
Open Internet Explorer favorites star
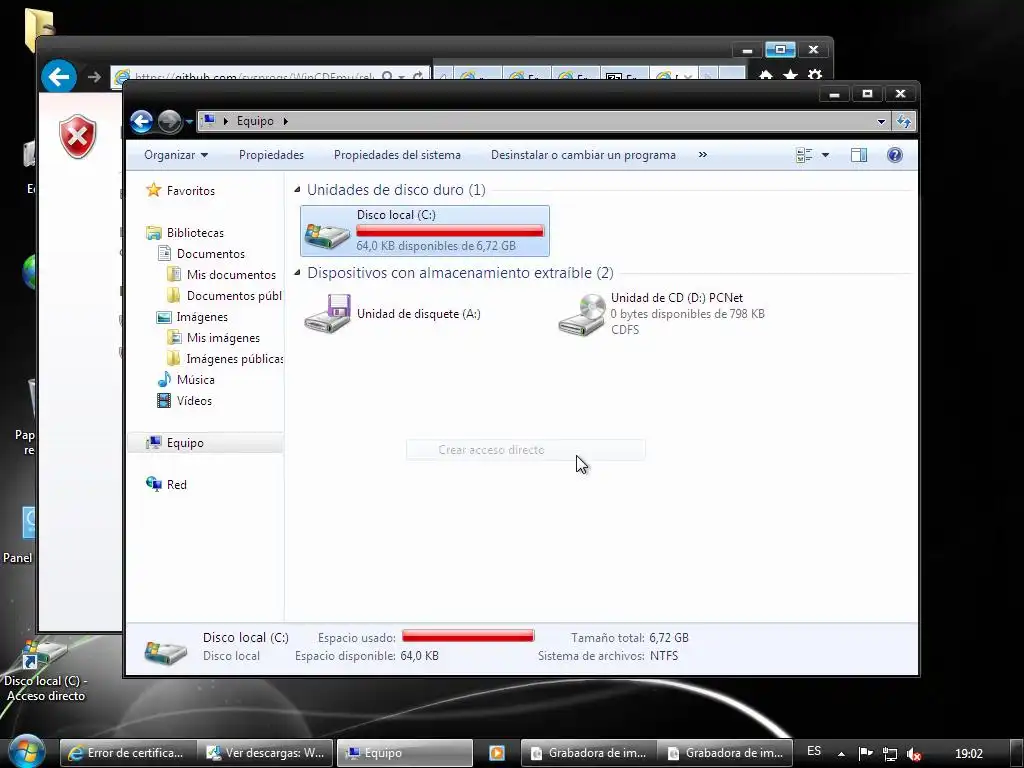790,76
